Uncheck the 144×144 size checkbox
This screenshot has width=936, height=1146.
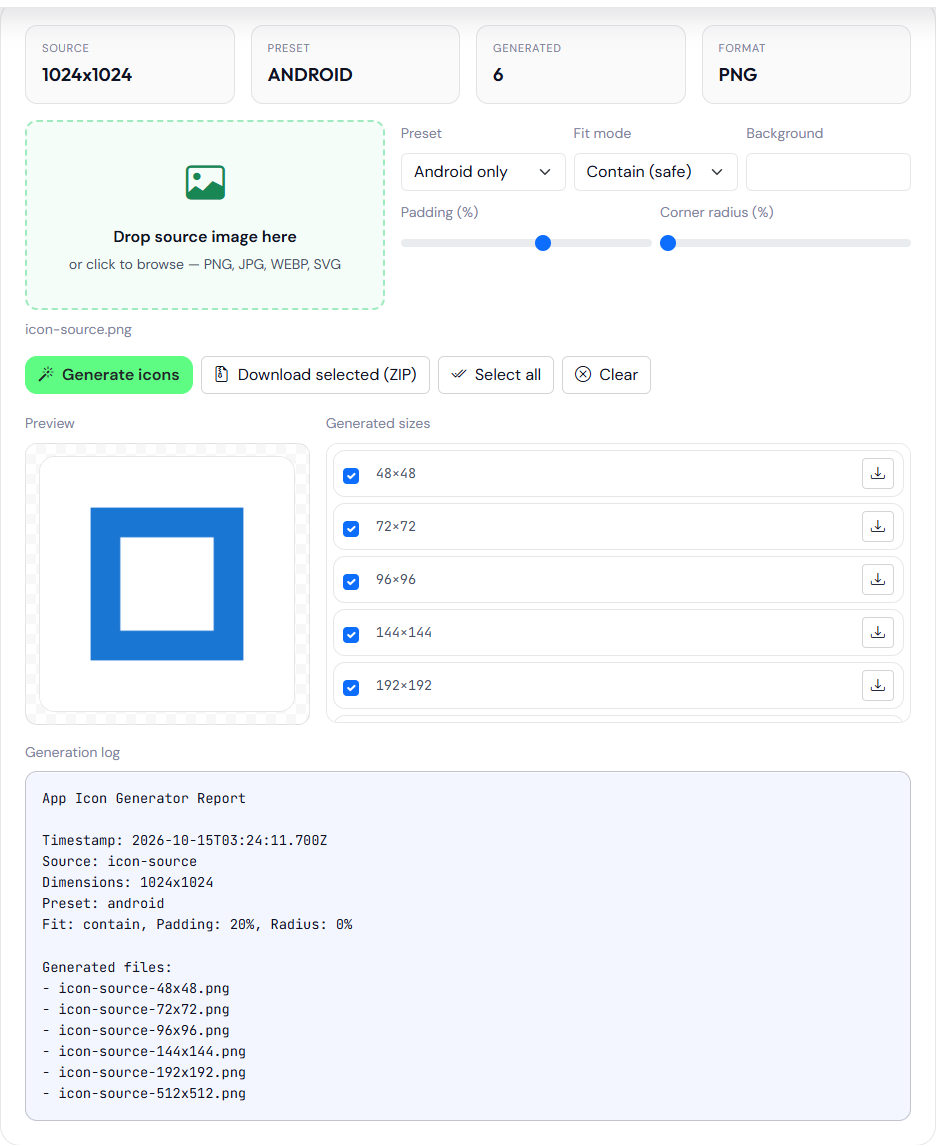tap(351, 634)
